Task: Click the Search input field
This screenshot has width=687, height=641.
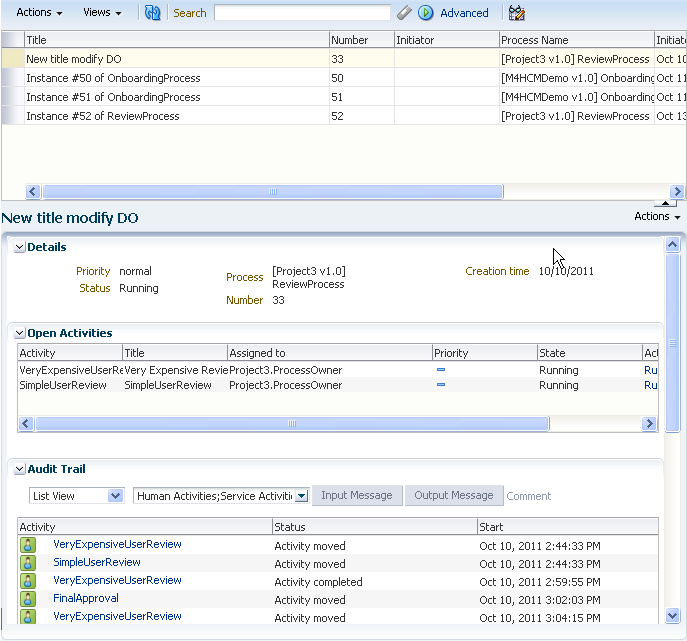Action: [302, 13]
